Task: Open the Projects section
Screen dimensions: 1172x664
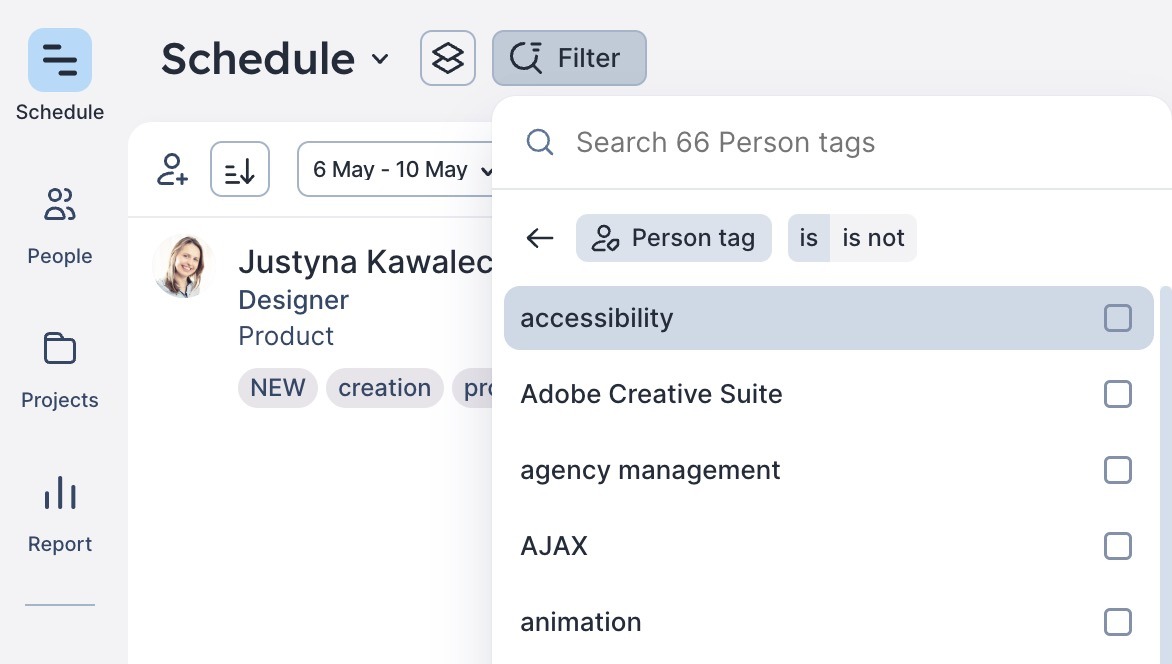Action: [x=59, y=349]
